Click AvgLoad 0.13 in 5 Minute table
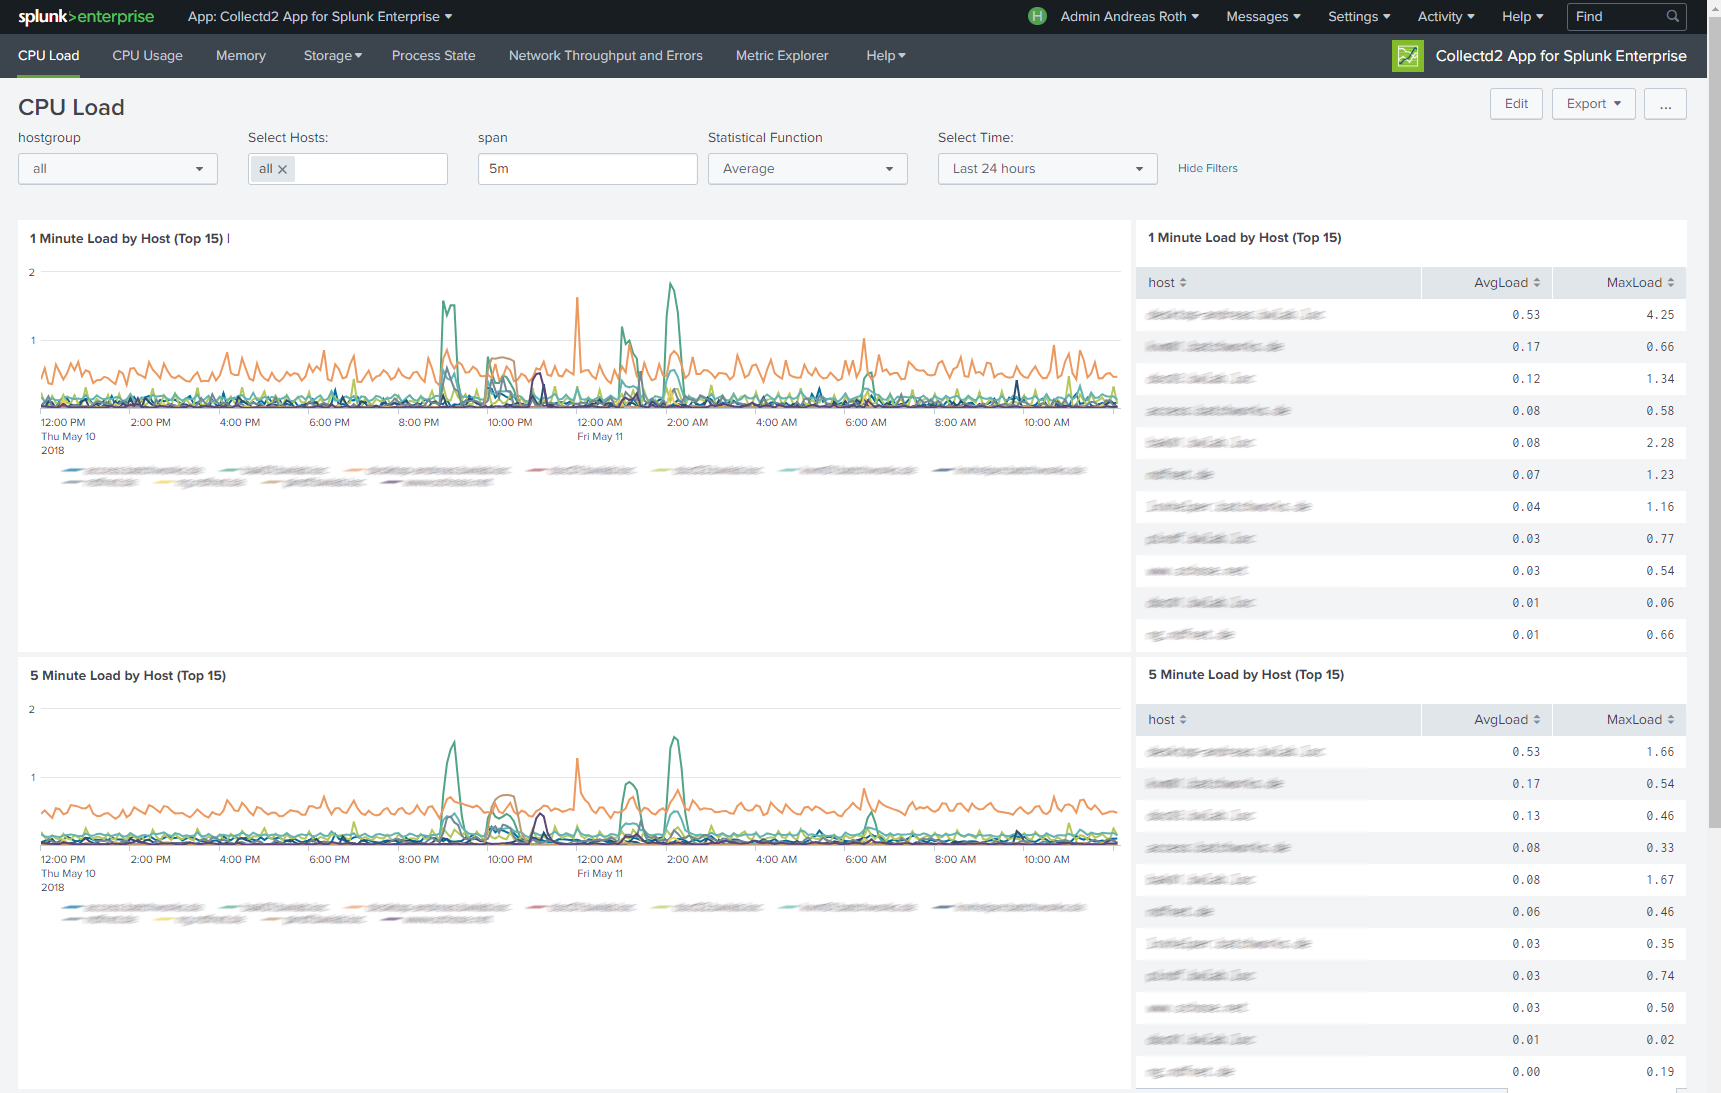 click(x=1526, y=816)
